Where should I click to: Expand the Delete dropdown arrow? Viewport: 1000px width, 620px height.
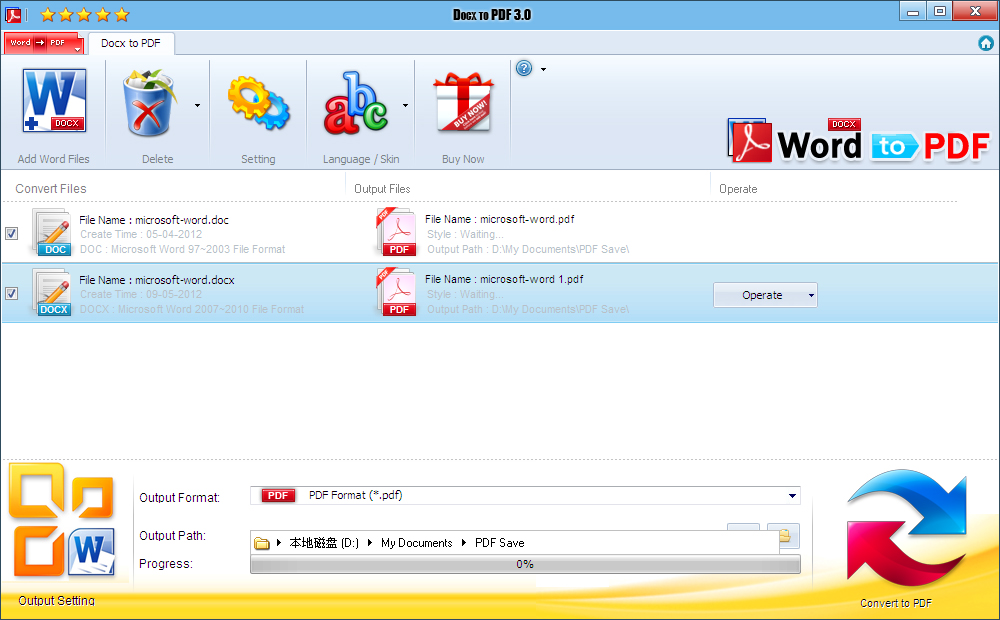(197, 105)
